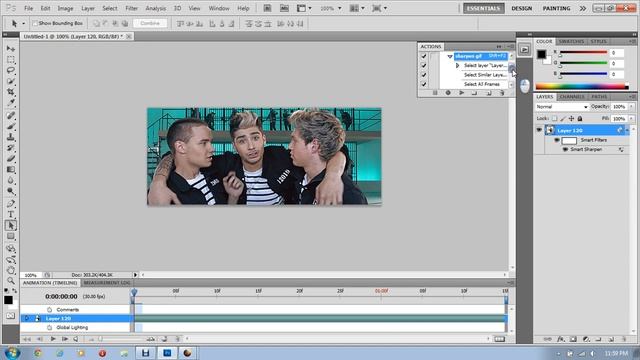Toggle the checkmark for sharpen gif action
This screenshot has height=360, width=640.
coord(424,56)
